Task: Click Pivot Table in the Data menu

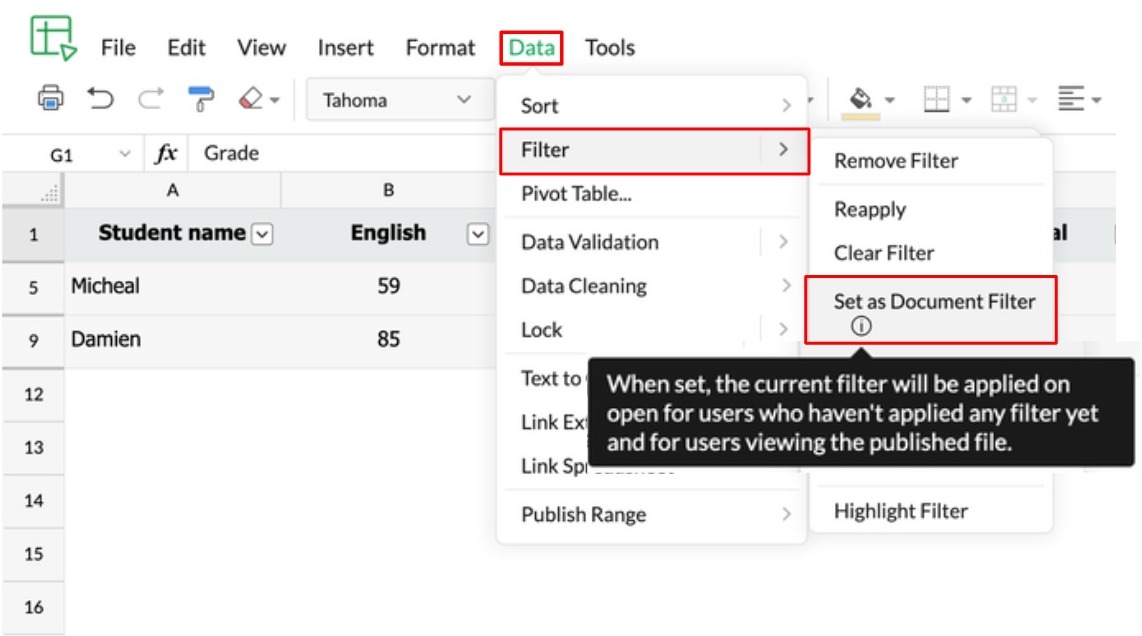Action: (576, 194)
